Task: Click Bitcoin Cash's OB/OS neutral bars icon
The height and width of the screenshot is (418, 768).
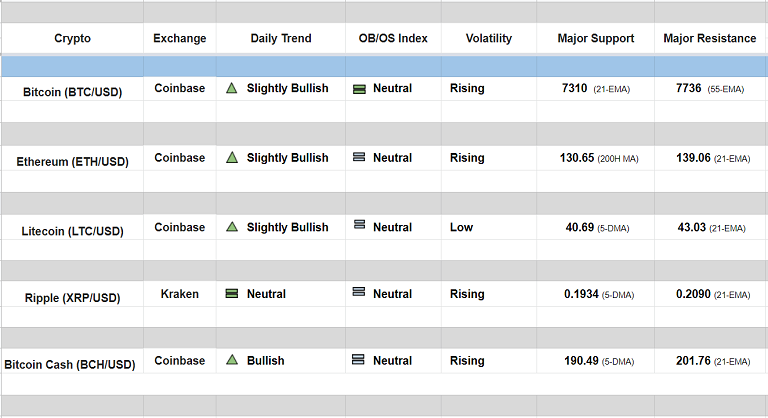Action: pyautogui.click(x=359, y=360)
